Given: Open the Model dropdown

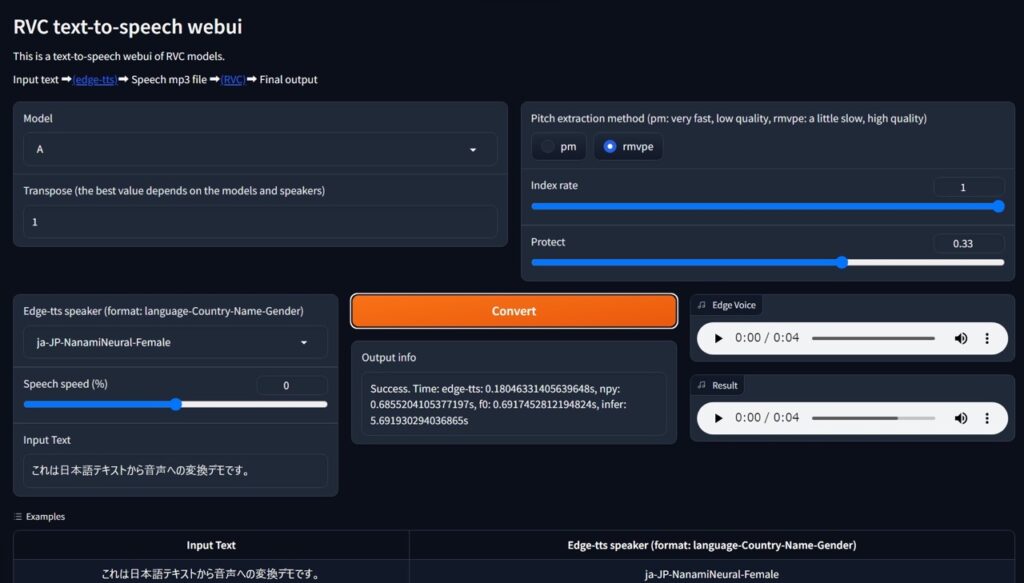Looking at the screenshot, I should [261, 150].
